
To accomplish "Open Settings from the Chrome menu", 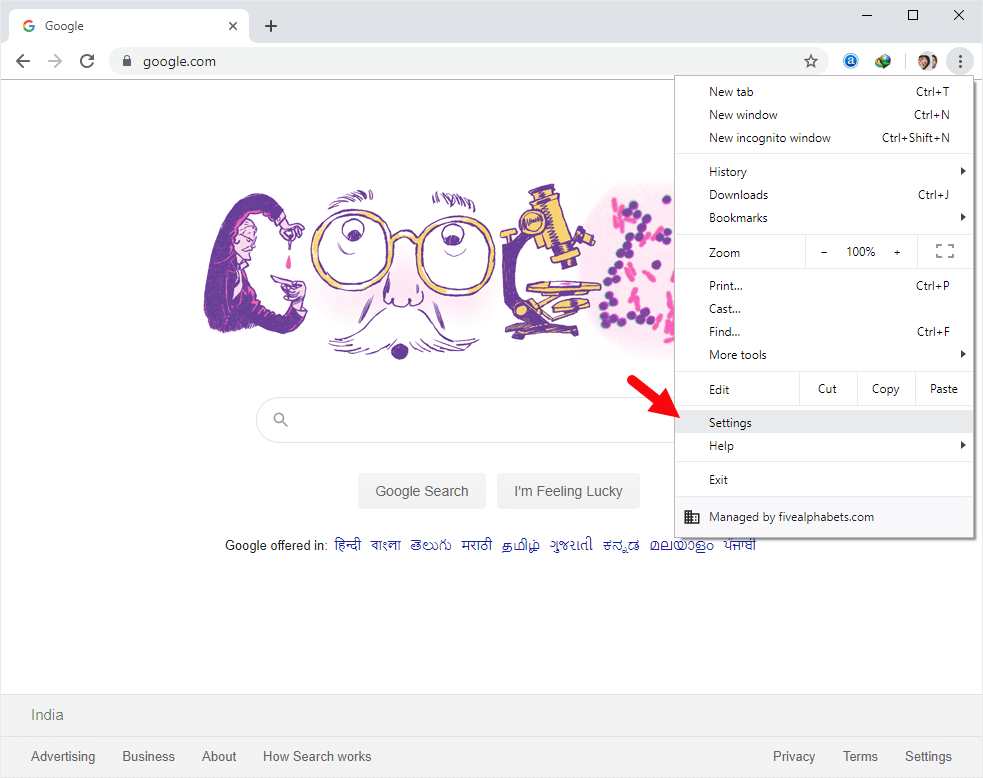I will 824,423.
